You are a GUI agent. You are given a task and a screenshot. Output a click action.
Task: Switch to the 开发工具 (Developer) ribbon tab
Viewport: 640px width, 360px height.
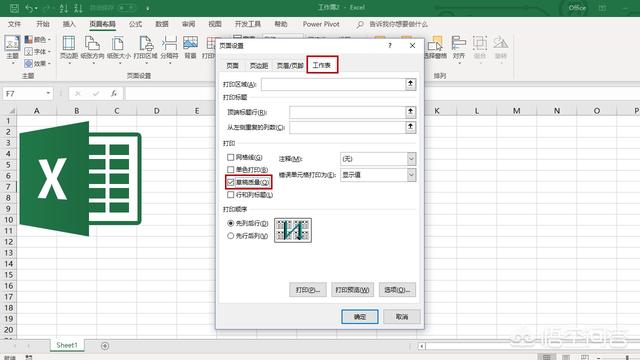(x=248, y=24)
